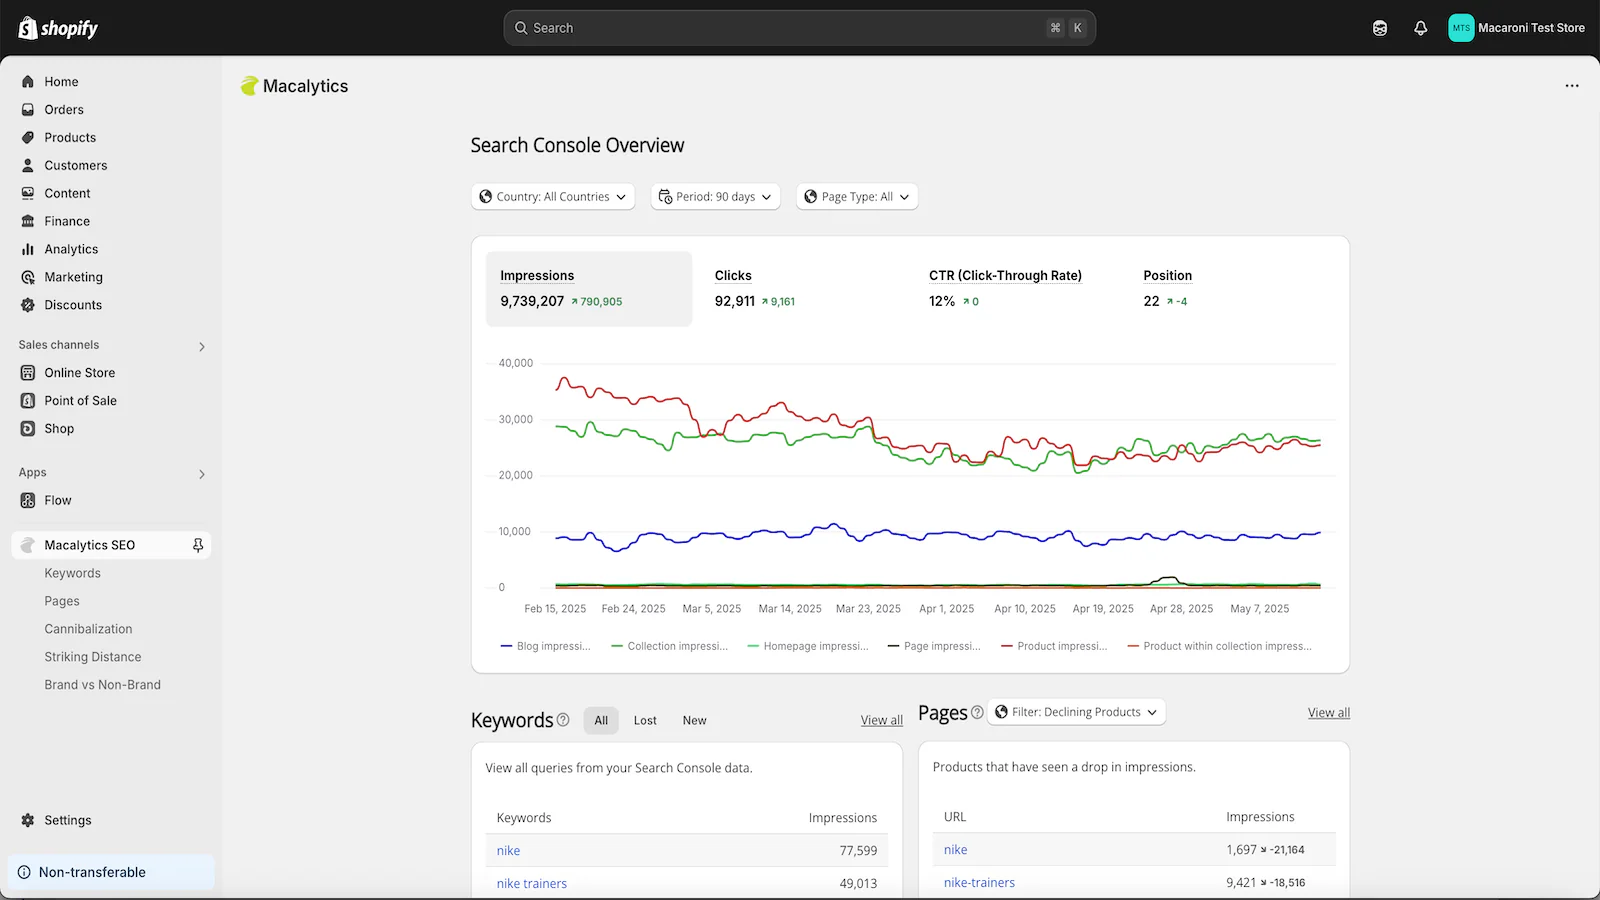Open the nike-trainers URL link

pos(979,883)
